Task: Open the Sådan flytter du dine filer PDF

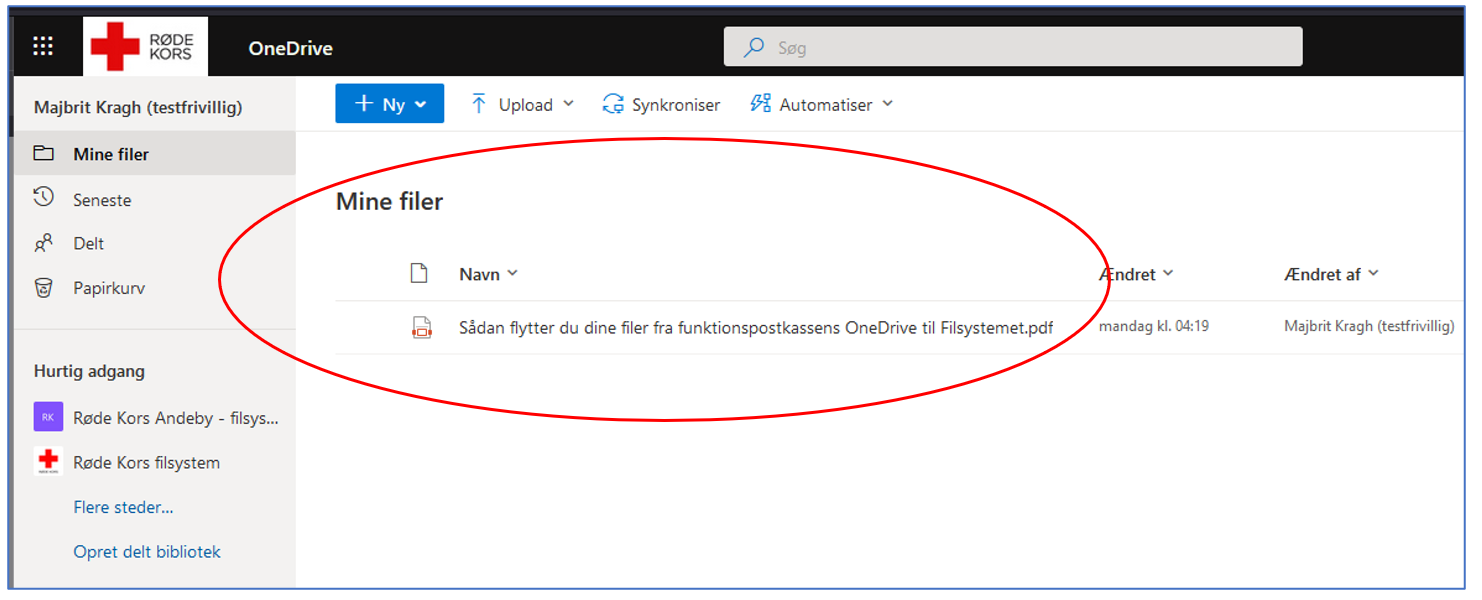Action: tap(756, 327)
